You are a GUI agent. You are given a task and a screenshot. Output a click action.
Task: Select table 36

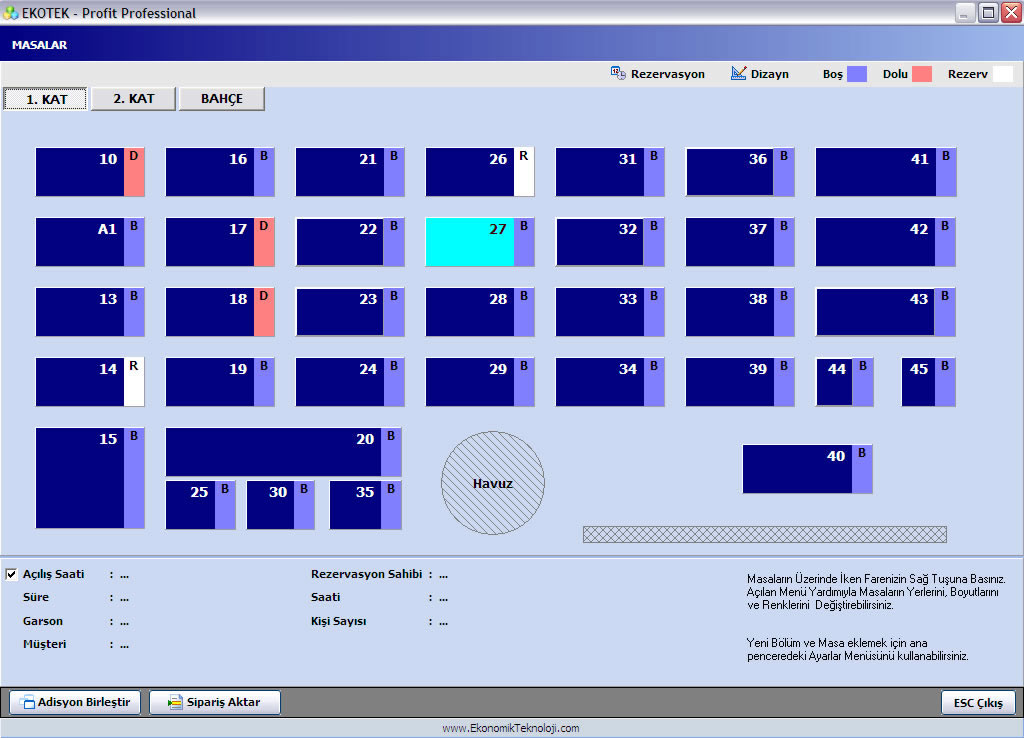click(x=740, y=172)
